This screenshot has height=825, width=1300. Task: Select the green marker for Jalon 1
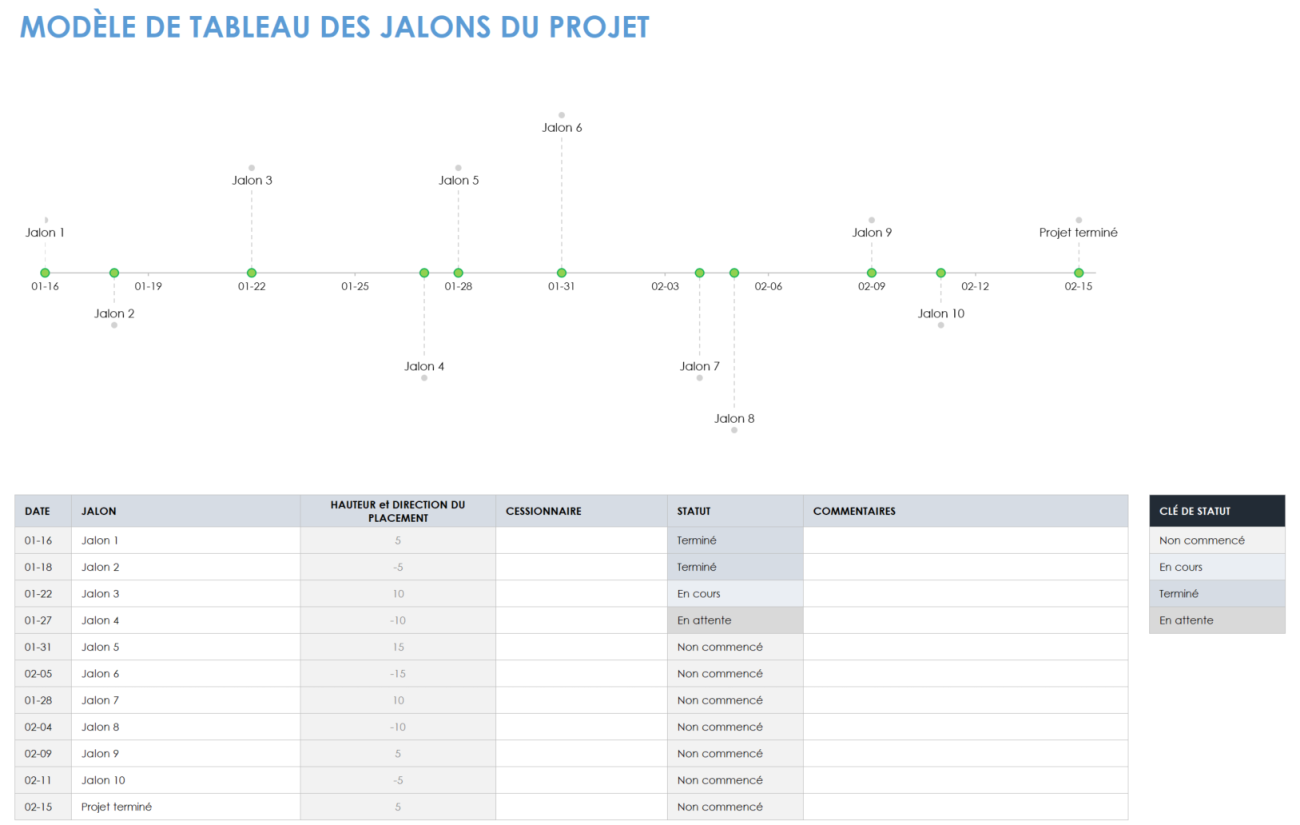[44, 272]
